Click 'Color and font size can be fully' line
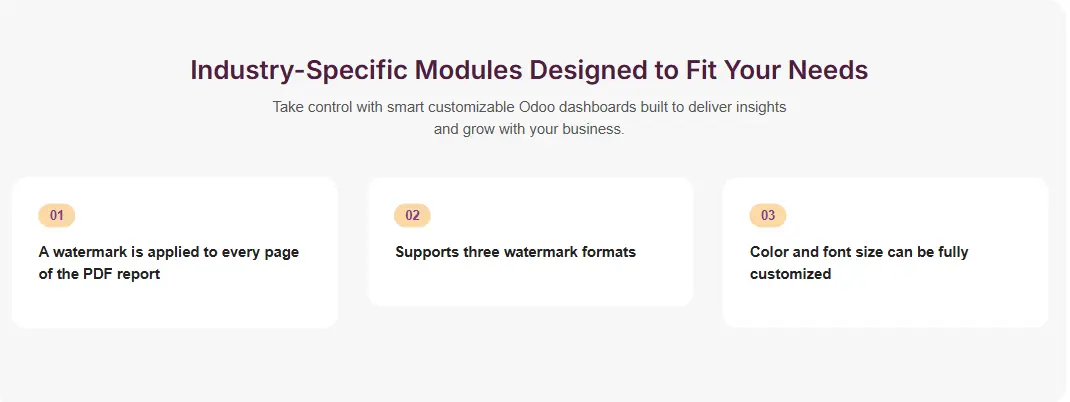This screenshot has height=402, width=1070. [x=858, y=252]
